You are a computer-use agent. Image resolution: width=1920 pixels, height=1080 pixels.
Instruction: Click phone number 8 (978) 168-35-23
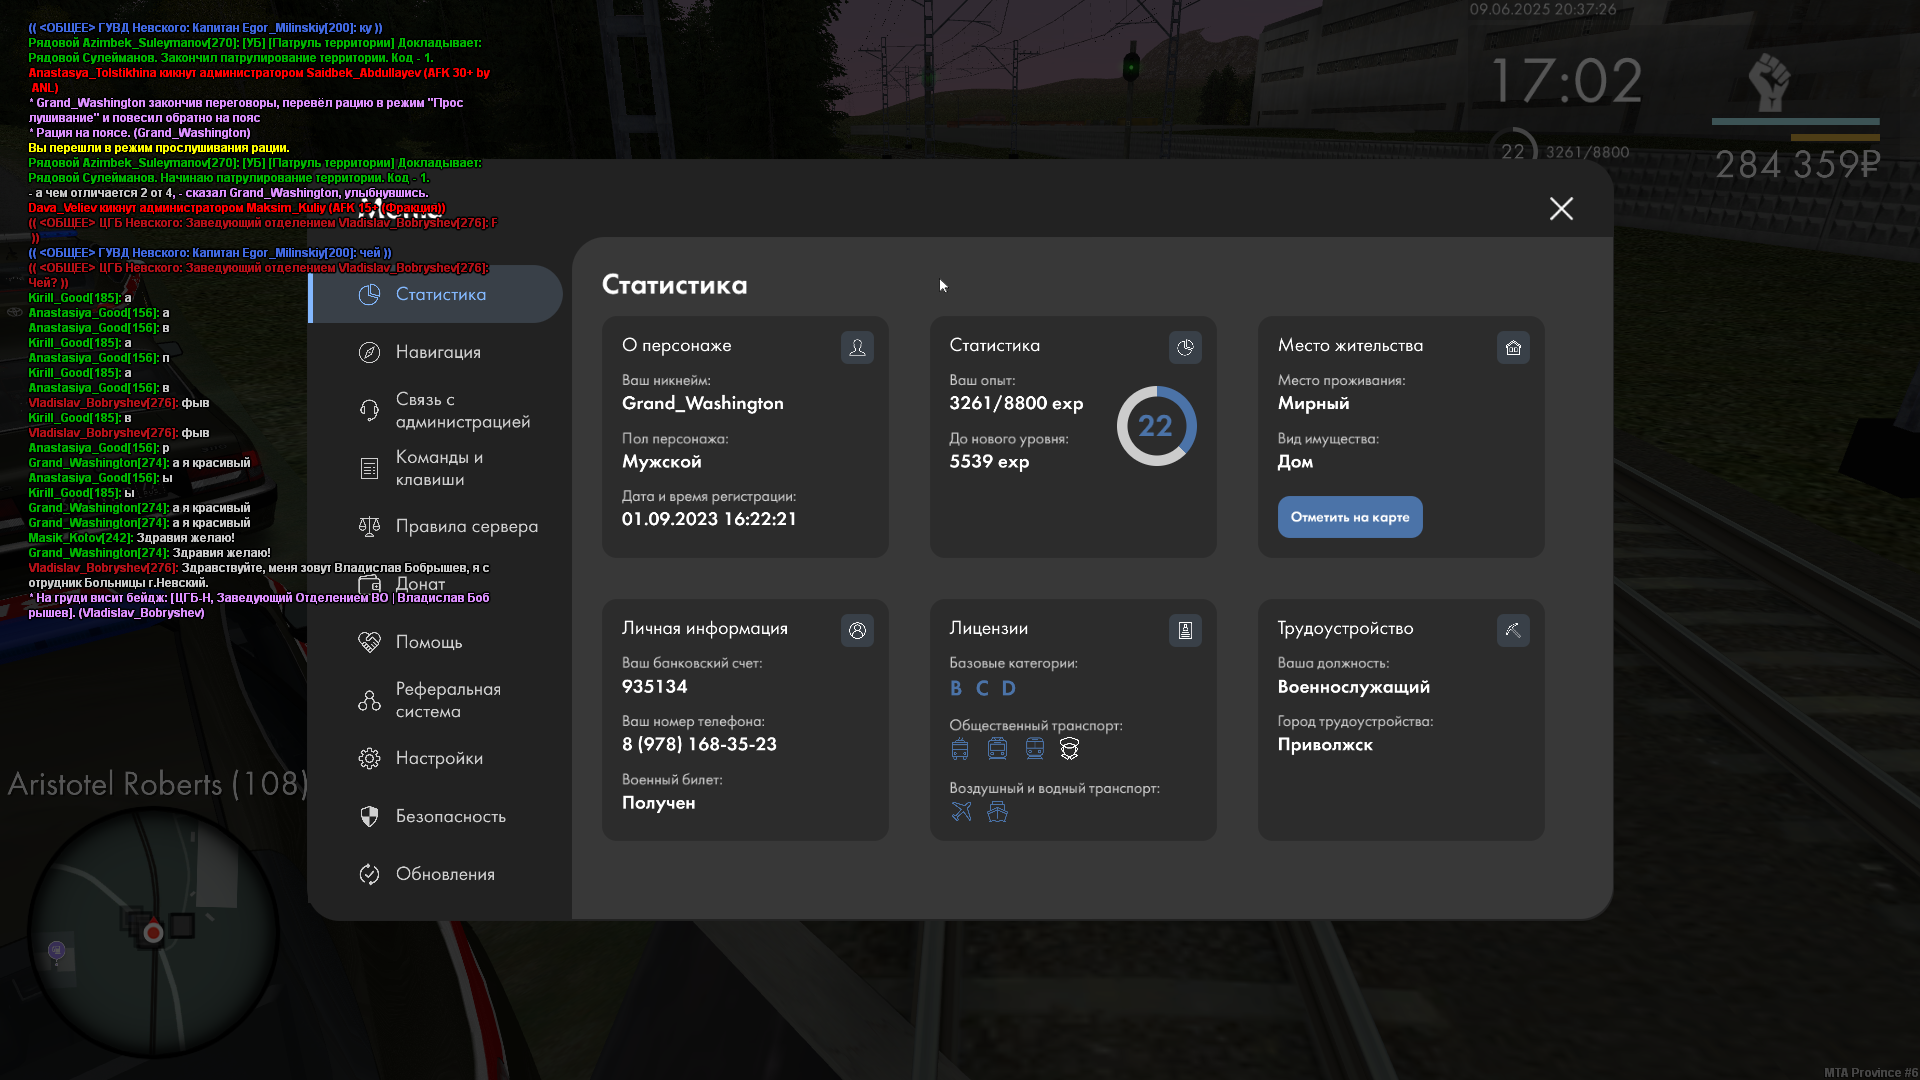click(699, 744)
